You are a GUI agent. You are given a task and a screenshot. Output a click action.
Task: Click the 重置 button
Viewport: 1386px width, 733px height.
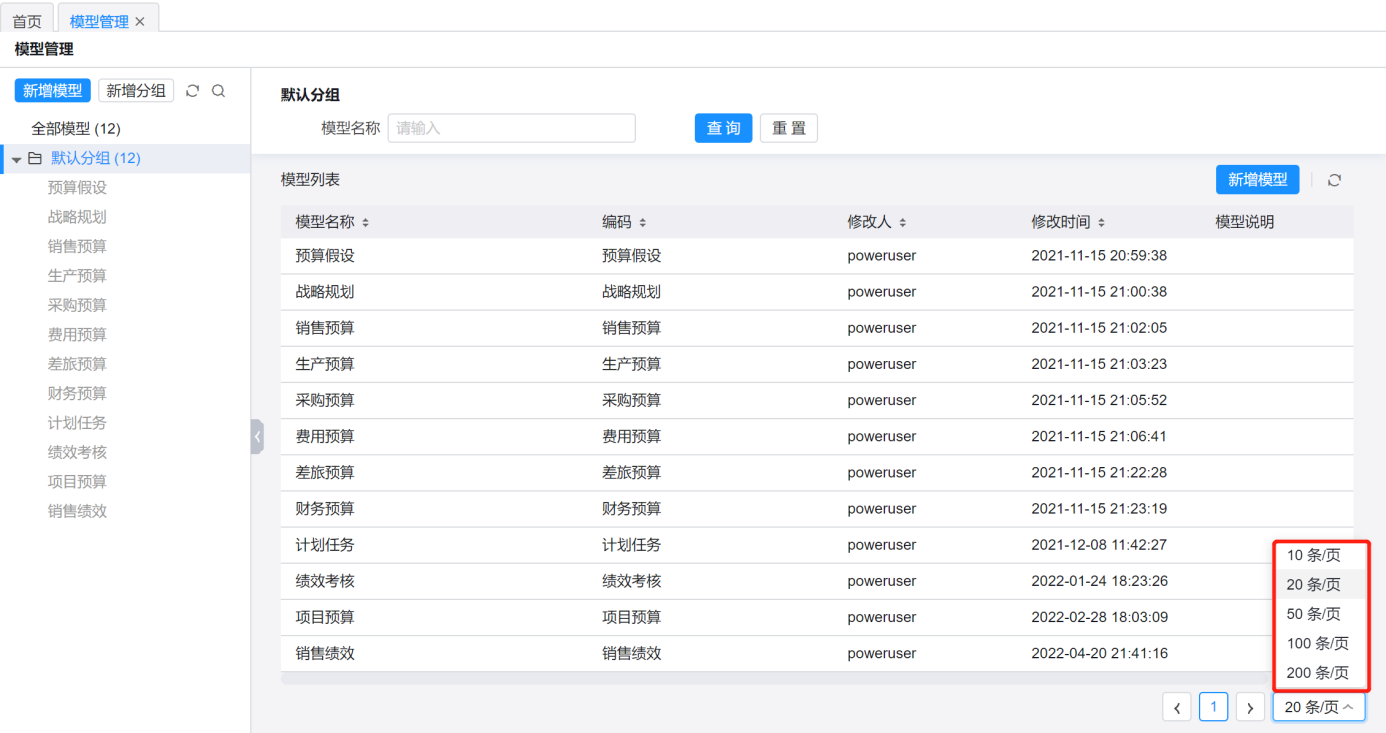pyautogui.click(x=788, y=128)
